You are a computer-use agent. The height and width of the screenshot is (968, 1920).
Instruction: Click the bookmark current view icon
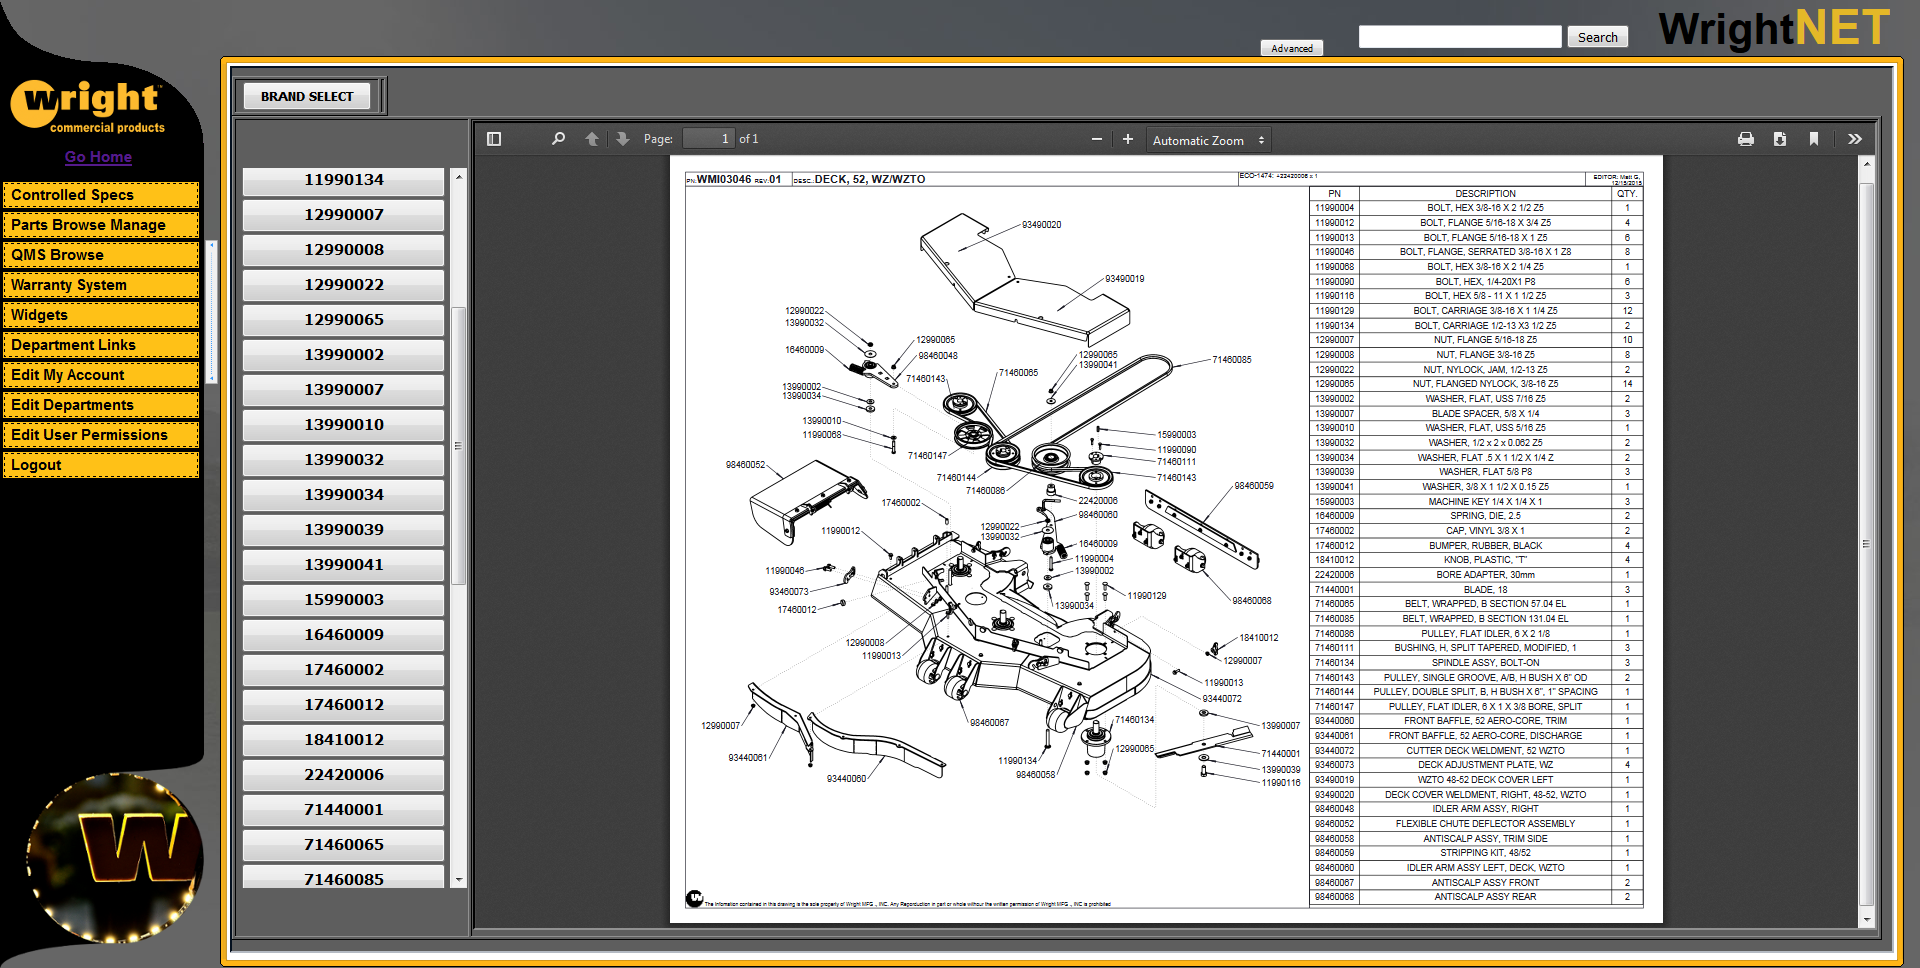1814,139
